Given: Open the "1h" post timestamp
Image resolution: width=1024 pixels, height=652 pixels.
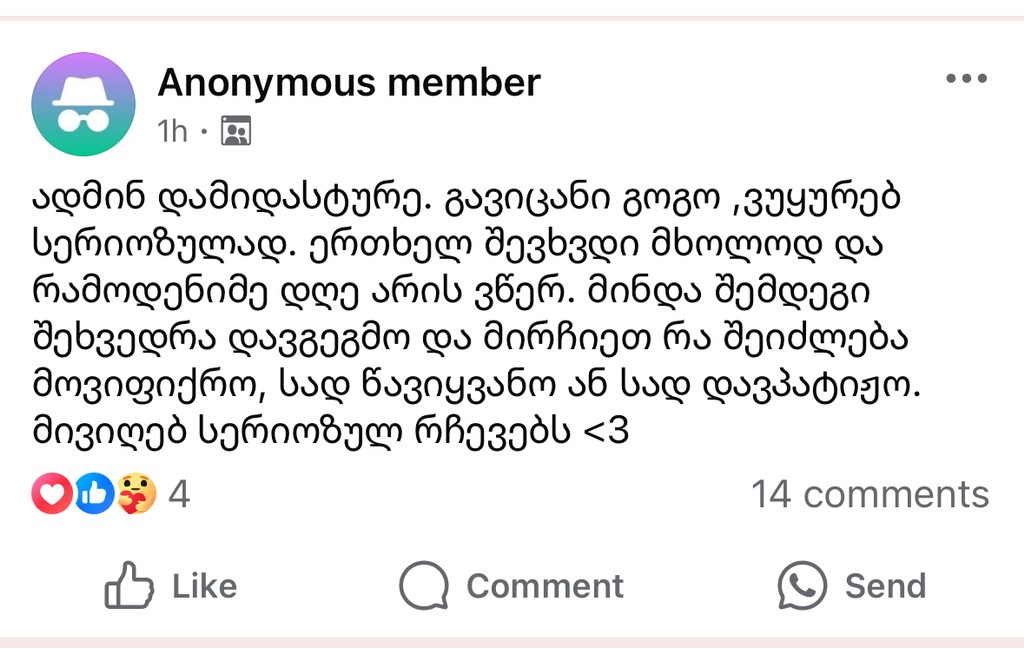Looking at the screenshot, I should click(172, 131).
